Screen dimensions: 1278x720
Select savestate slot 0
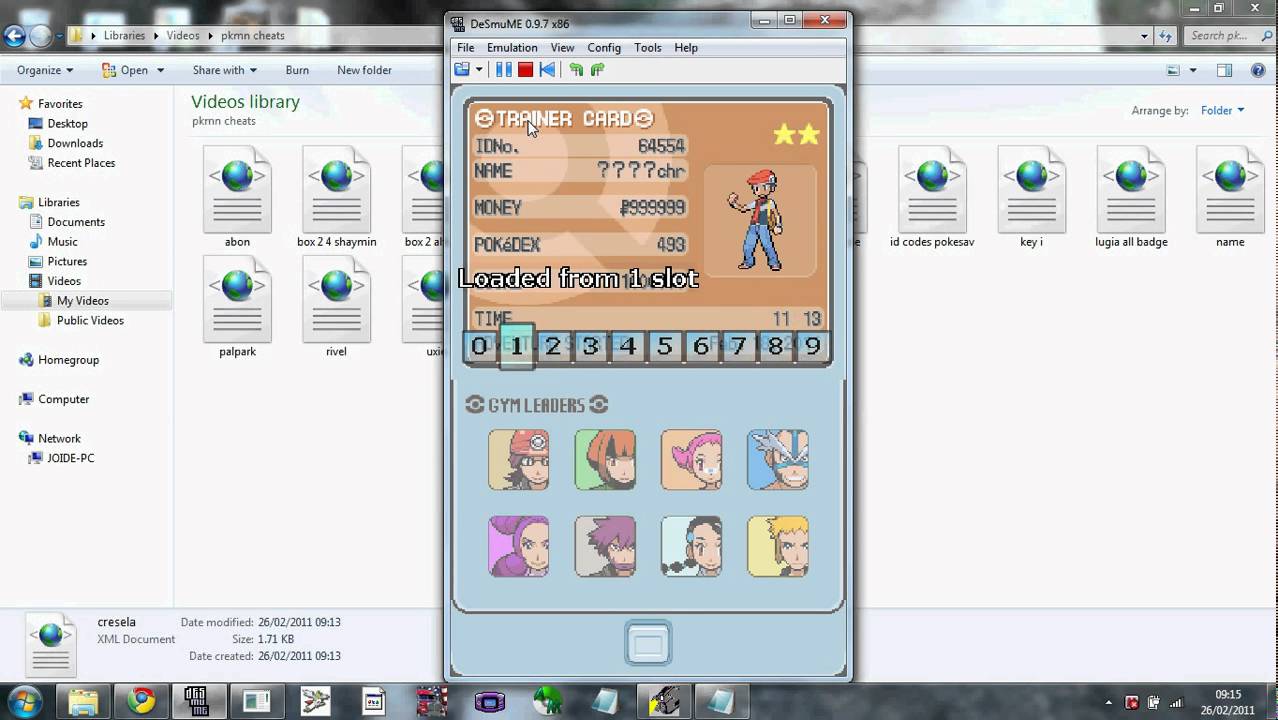[x=479, y=346]
